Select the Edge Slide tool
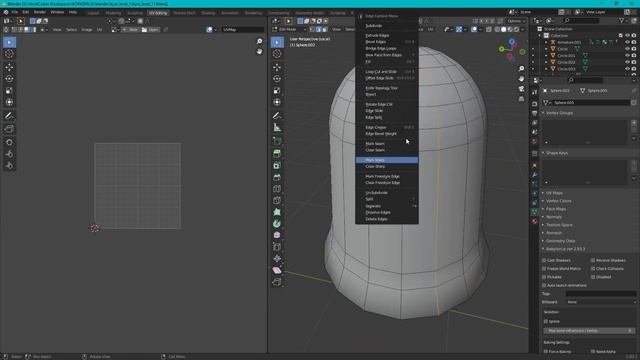 tap(277, 247)
